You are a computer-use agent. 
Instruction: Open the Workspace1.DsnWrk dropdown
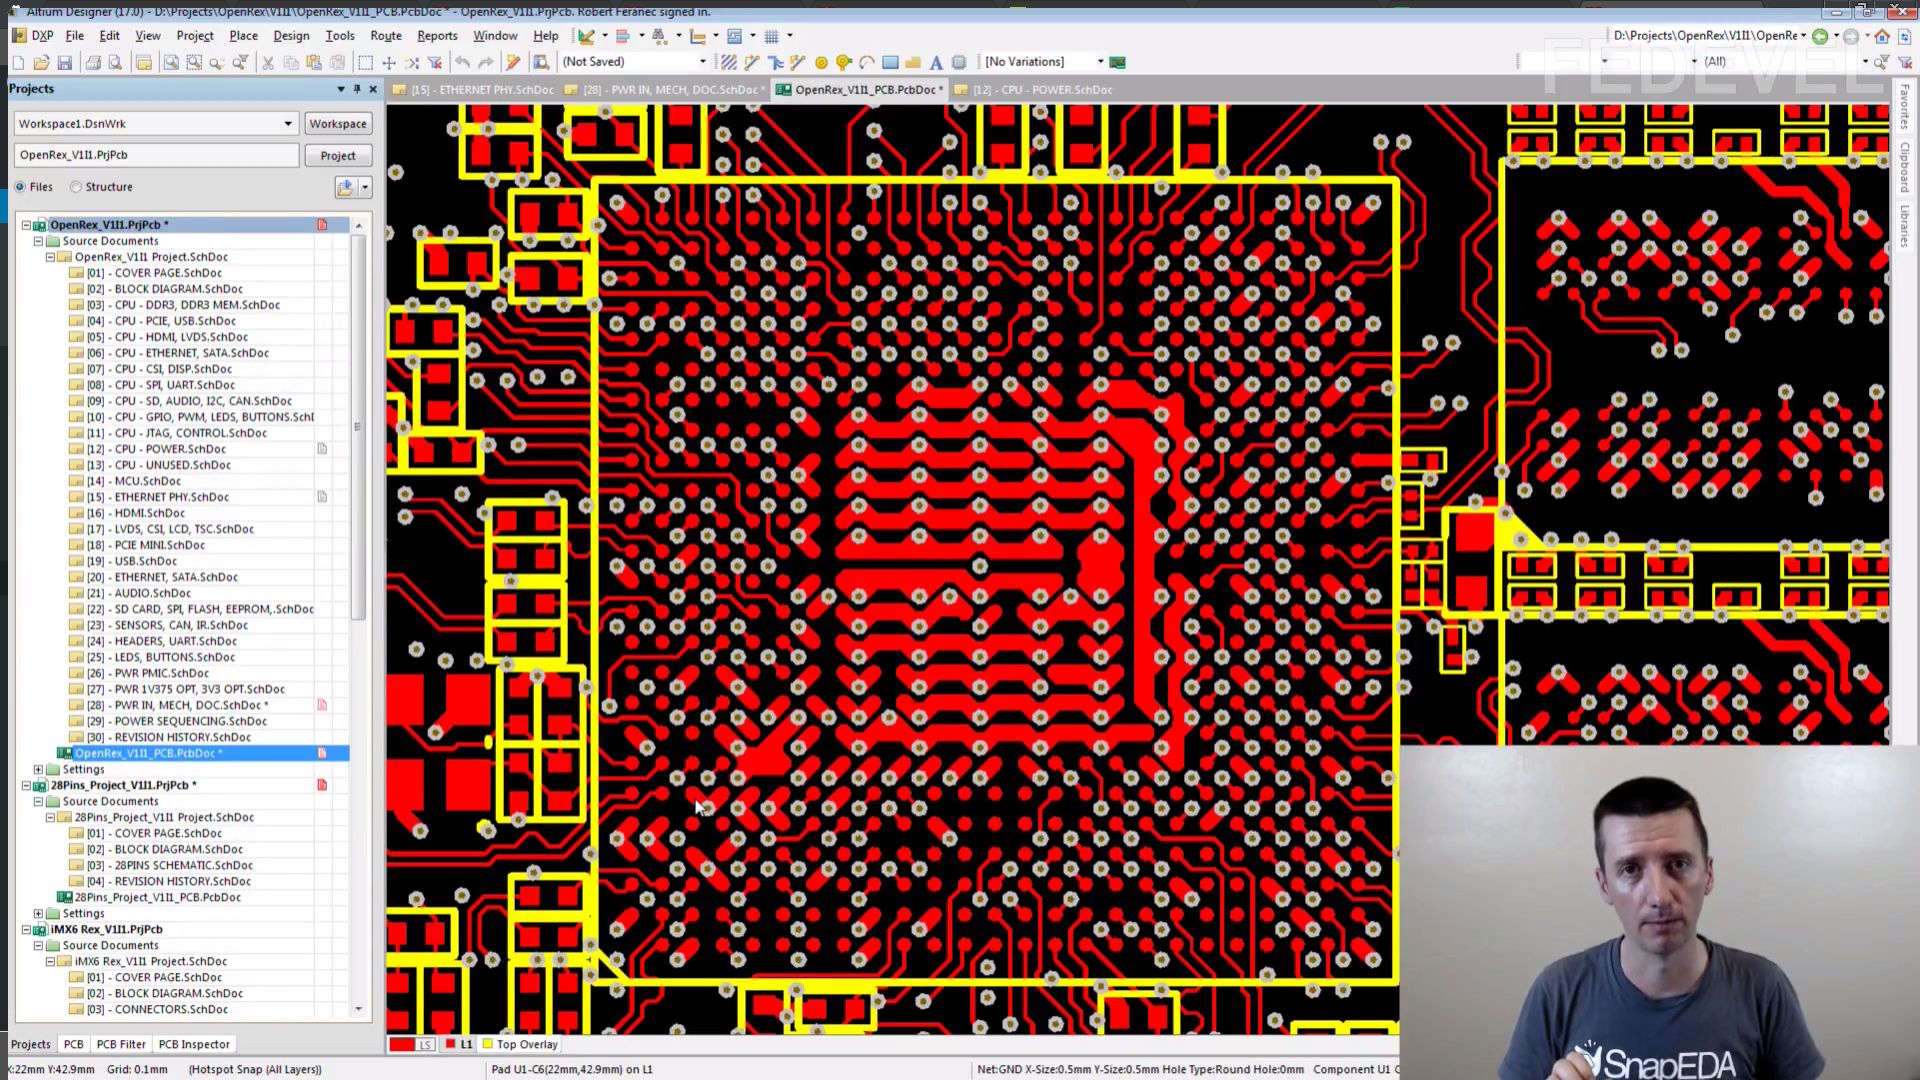pos(288,124)
